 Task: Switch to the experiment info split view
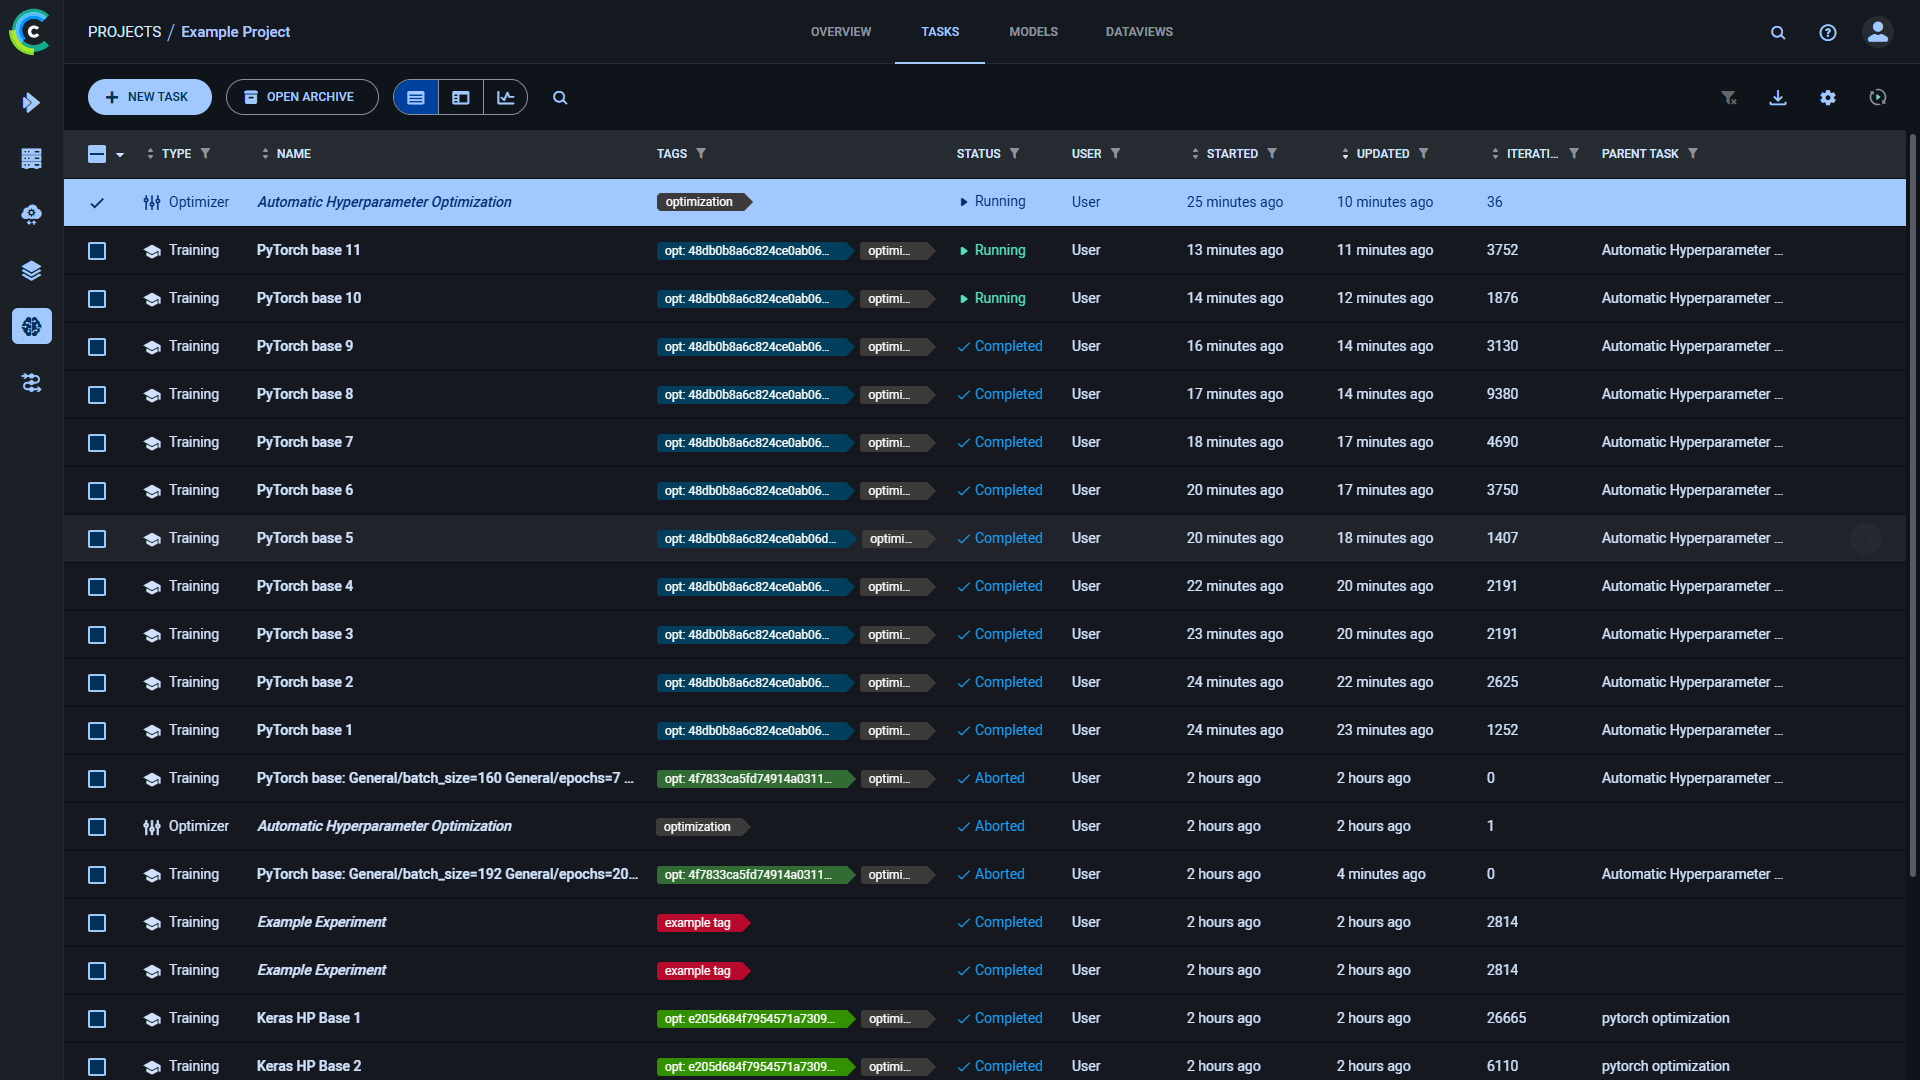click(461, 97)
